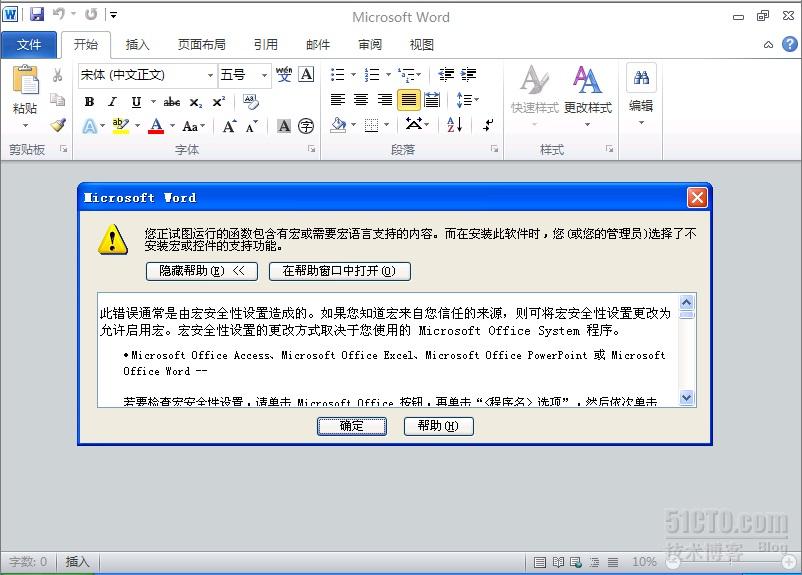Click the text highlight color button
The width and height of the screenshot is (802, 575).
click(x=120, y=125)
